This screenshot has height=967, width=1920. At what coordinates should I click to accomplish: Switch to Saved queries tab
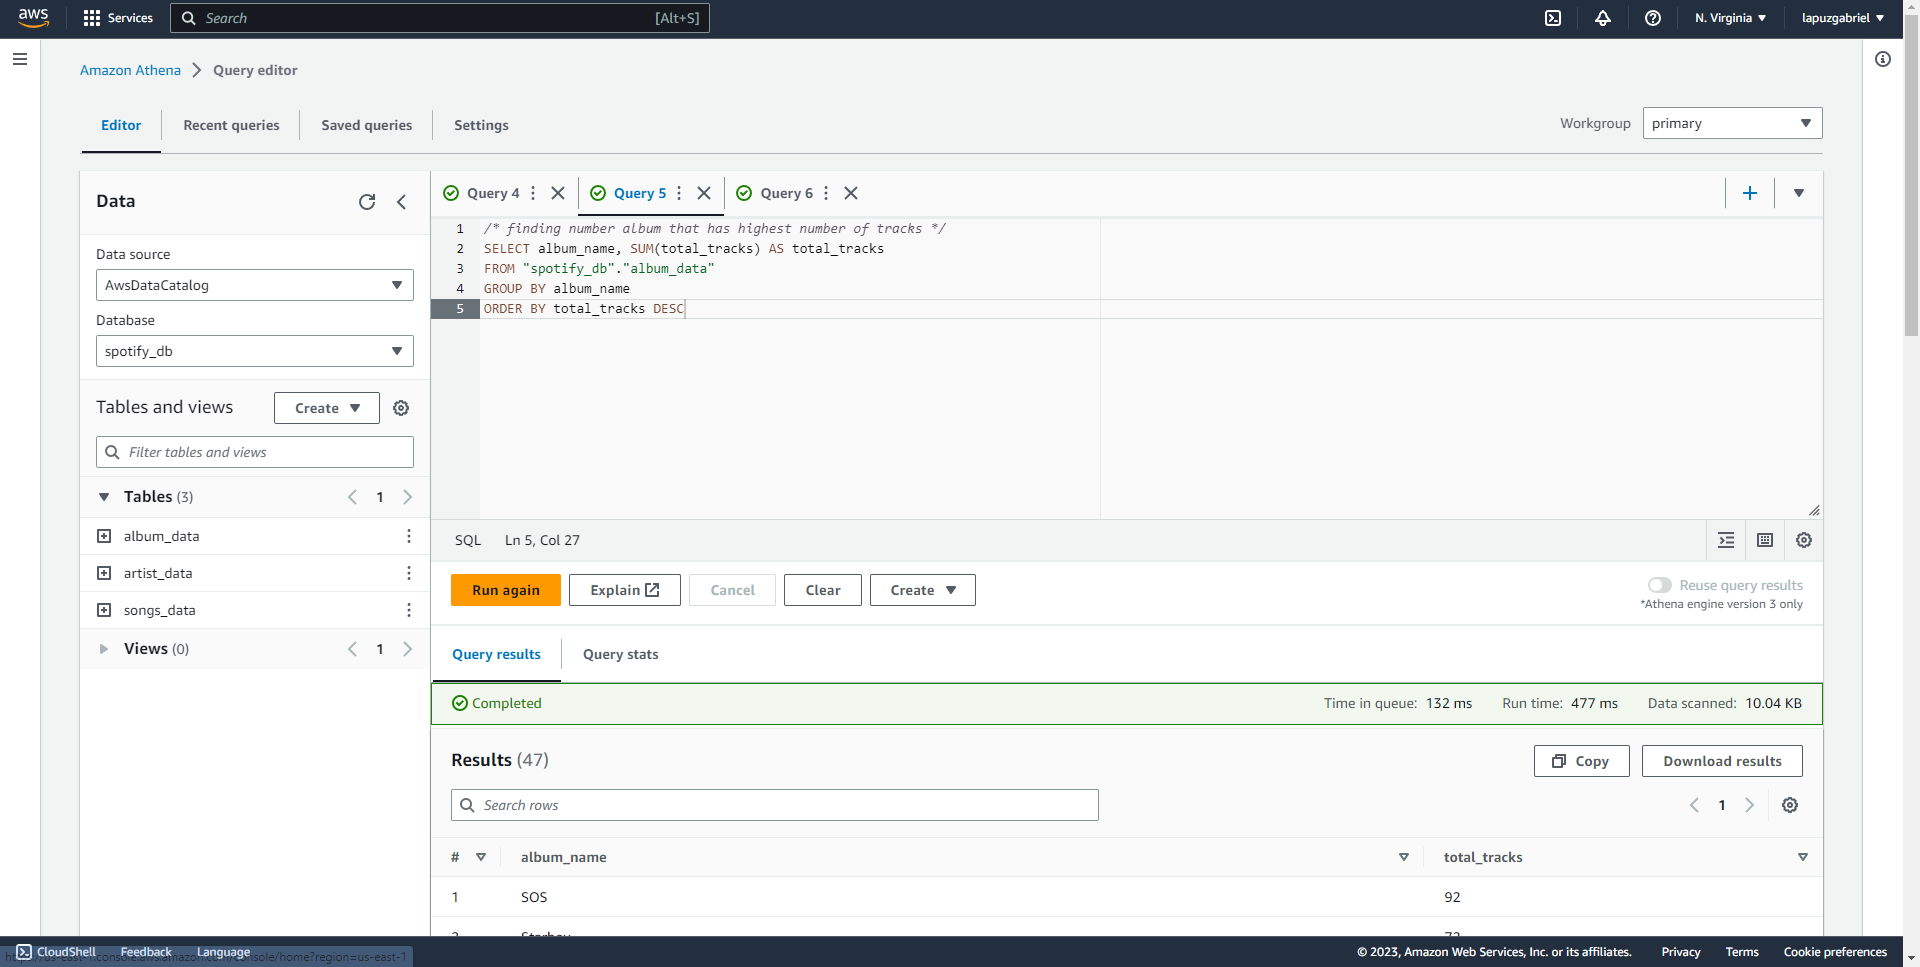click(x=366, y=125)
